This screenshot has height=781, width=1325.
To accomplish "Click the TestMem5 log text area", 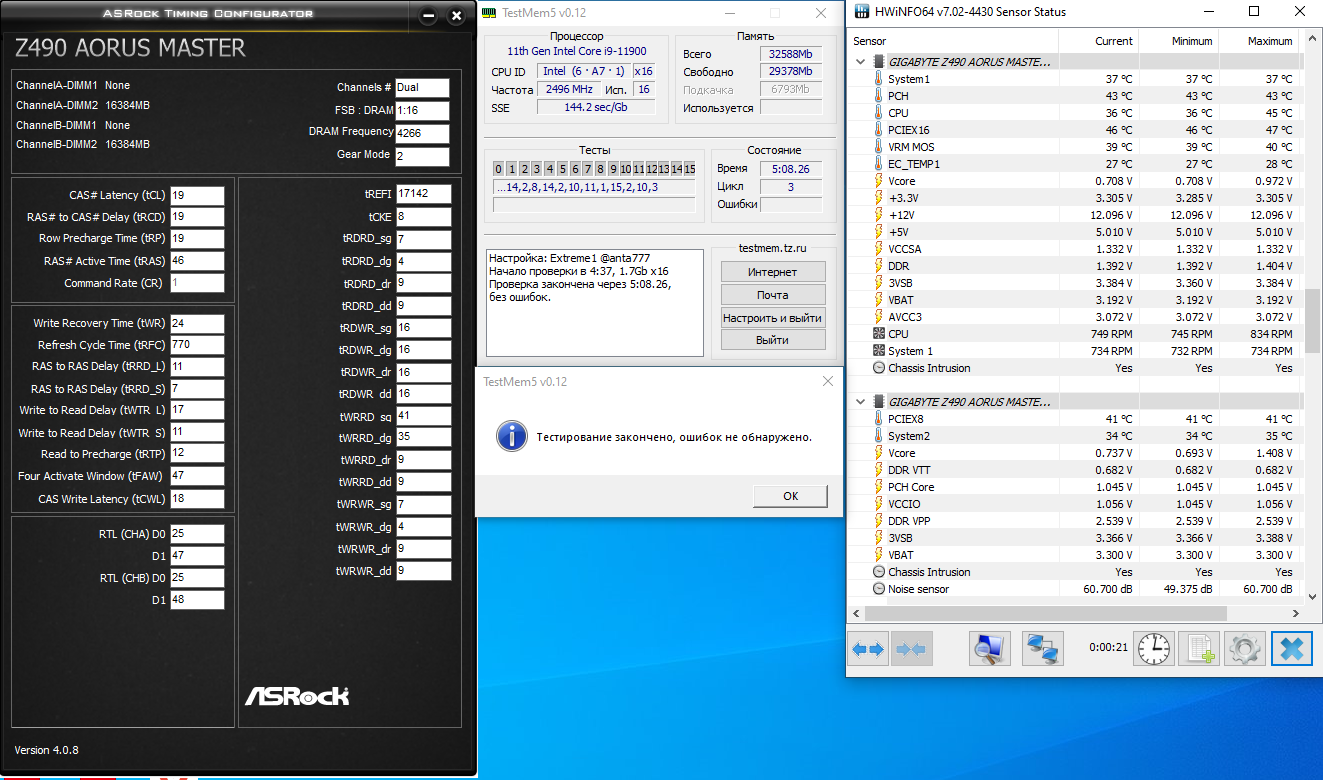I will pyautogui.click(x=596, y=303).
